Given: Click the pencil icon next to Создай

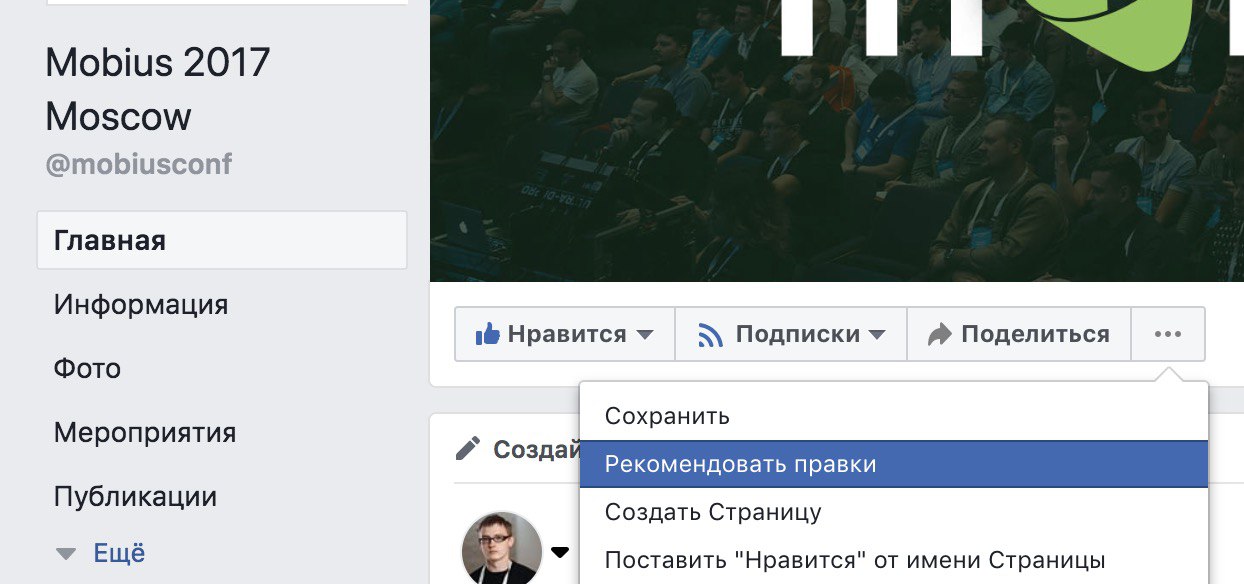Looking at the screenshot, I should [467, 448].
